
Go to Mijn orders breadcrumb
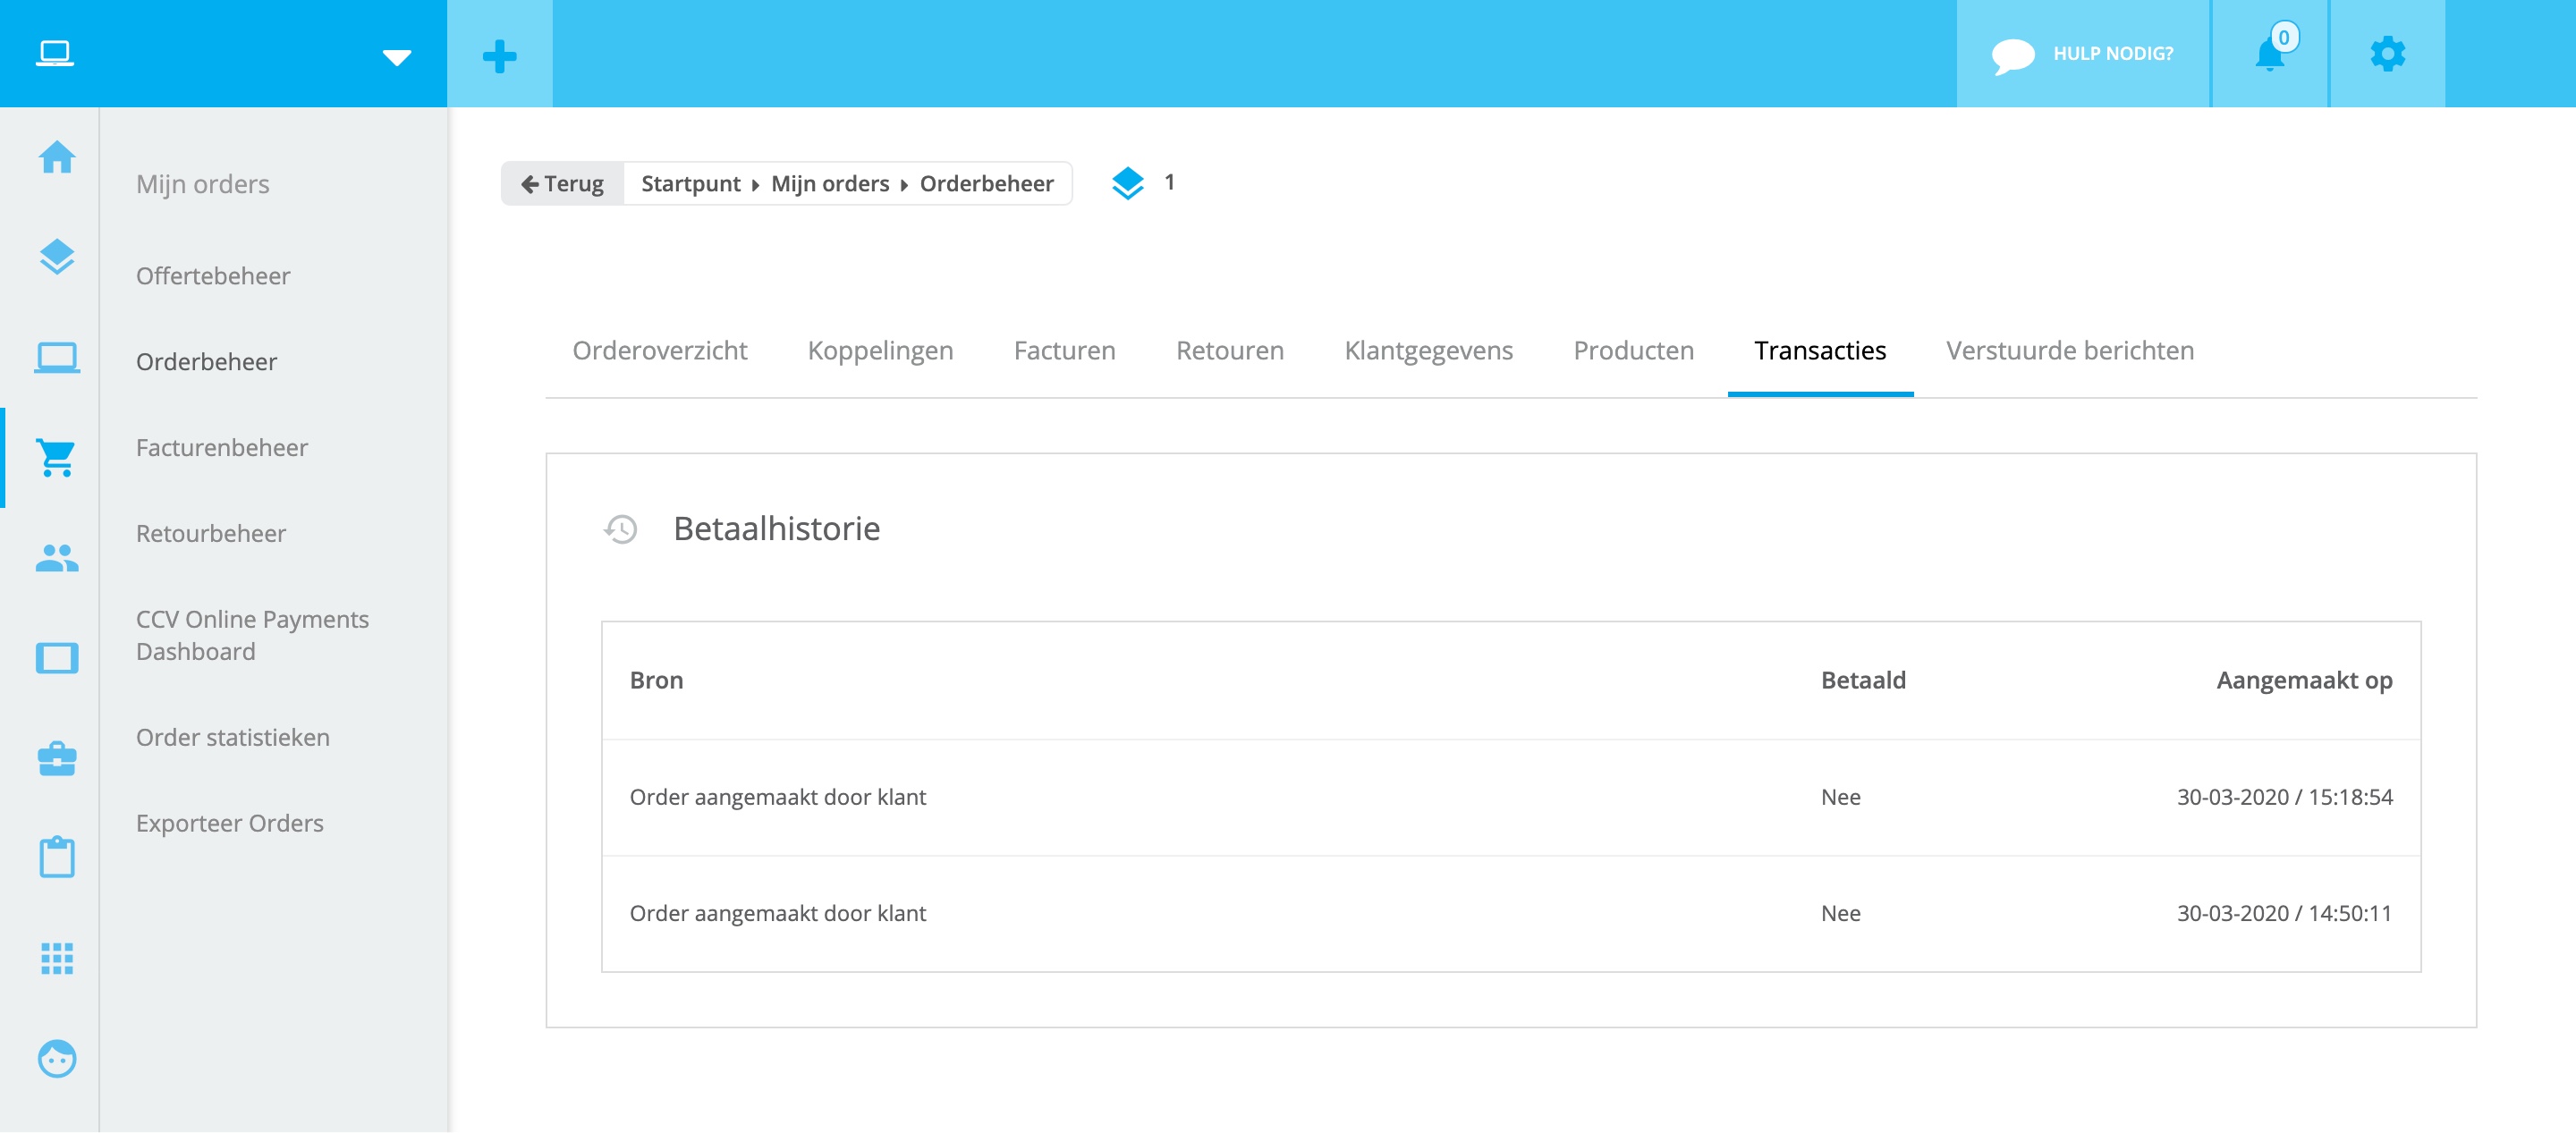click(830, 184)
